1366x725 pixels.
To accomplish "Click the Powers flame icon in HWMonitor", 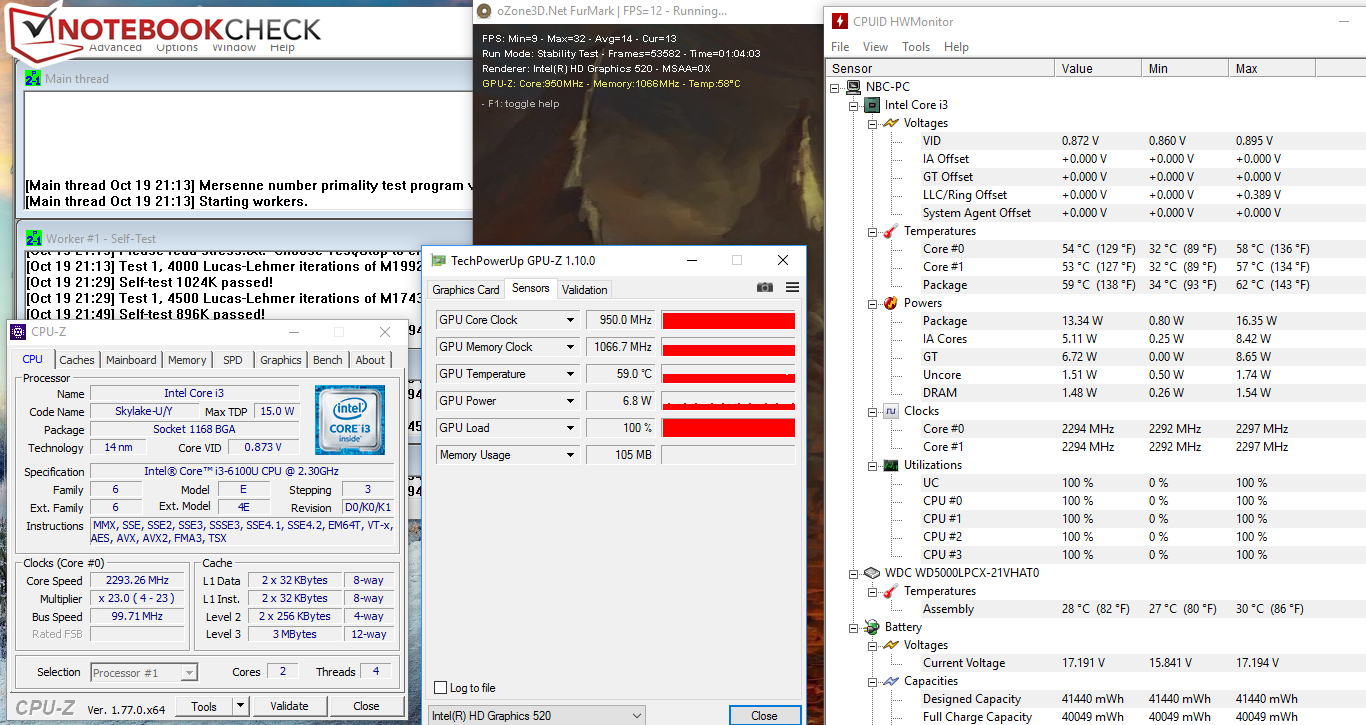I will coord(890,303).
